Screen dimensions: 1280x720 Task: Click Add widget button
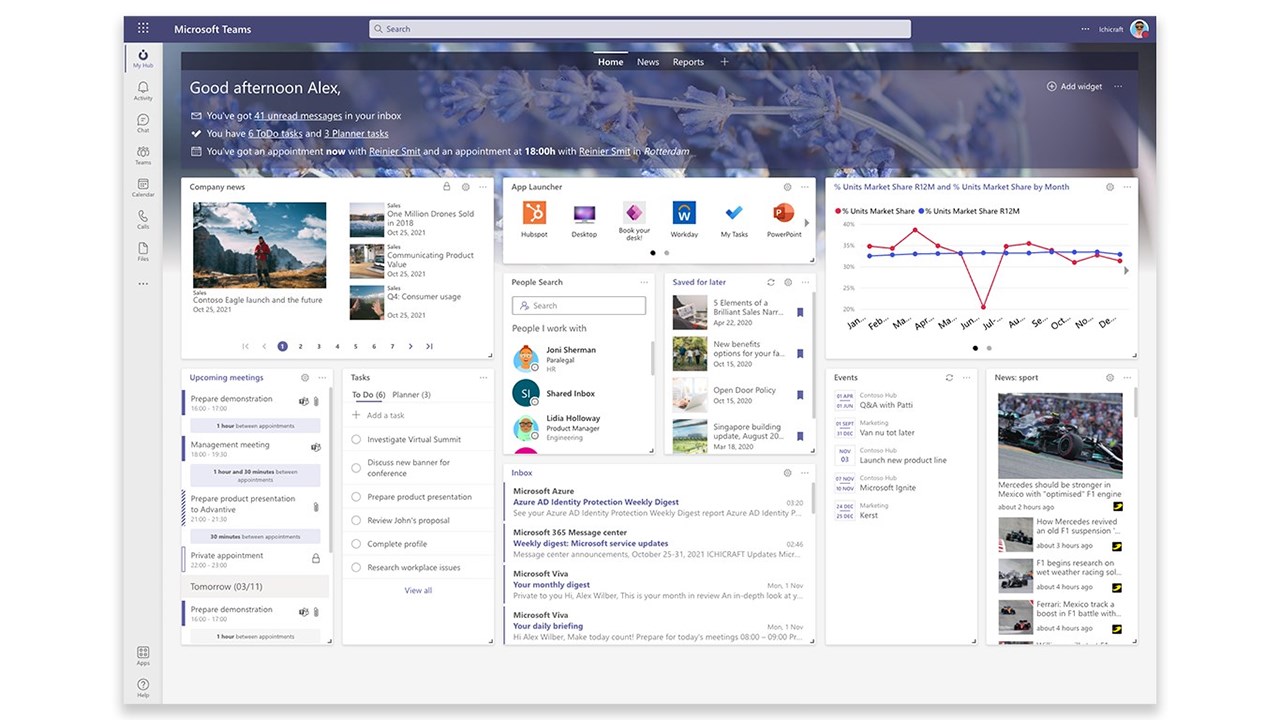(1074, 87)
